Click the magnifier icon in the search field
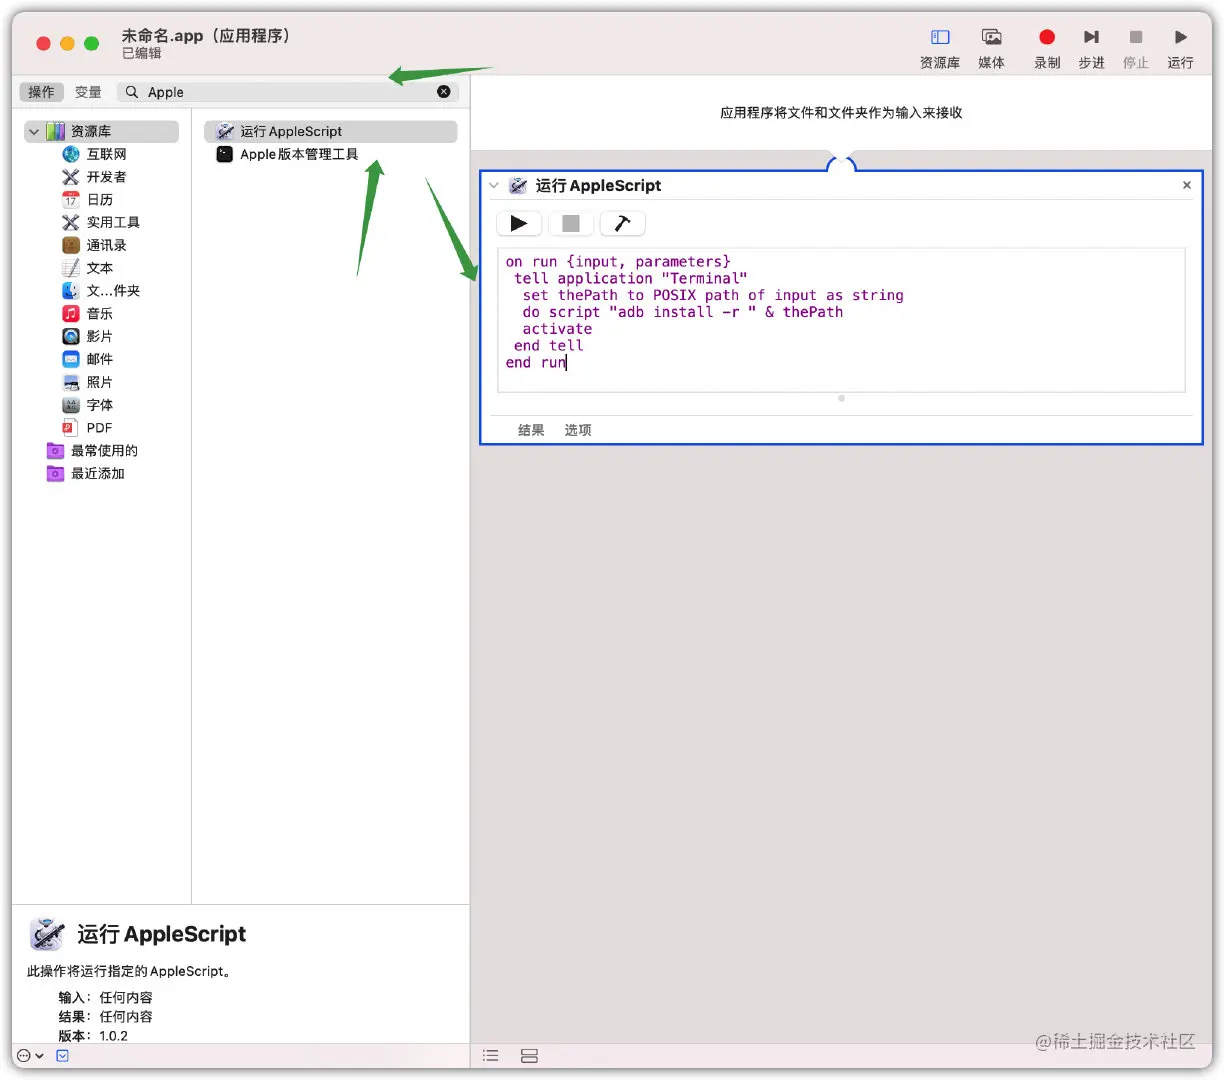This screenshot has width=1224, height=1080. point(132,92)
